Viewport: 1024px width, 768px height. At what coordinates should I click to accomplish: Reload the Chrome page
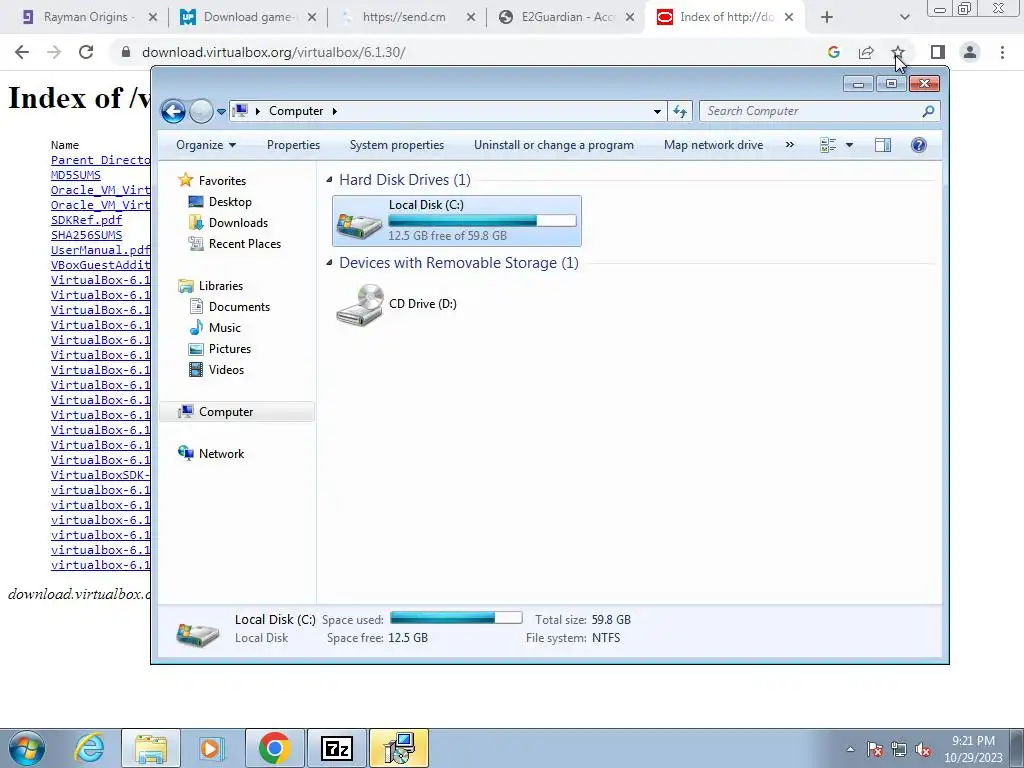86,52
